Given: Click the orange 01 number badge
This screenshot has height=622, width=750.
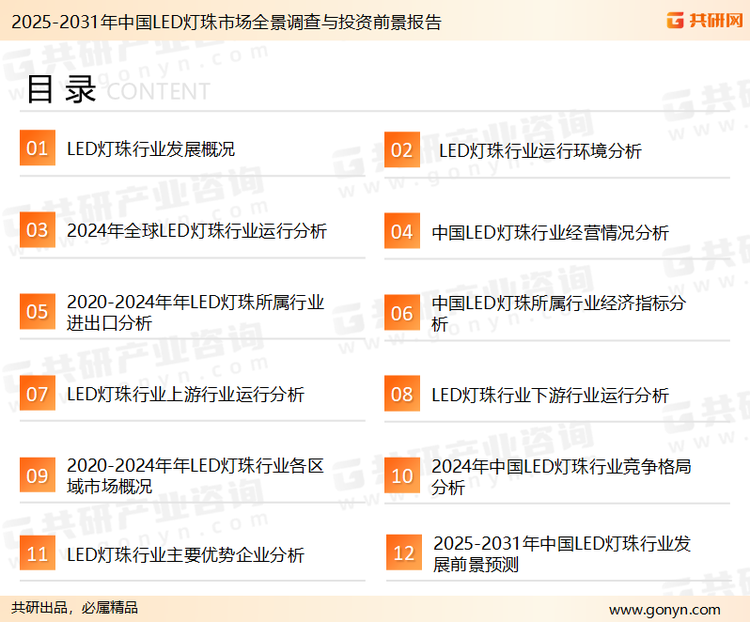Looking at the screenshot, I should click(37, 148).
